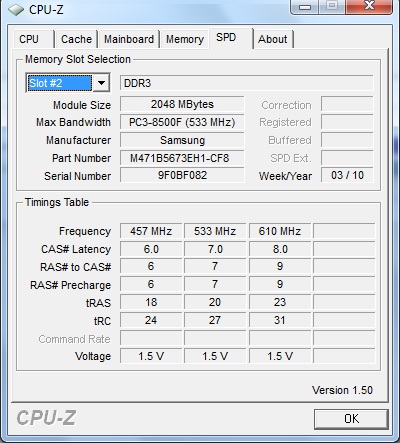Screen dimensions: 400x443
Task: Select the CAS# Latency 8.0 value
Action: point(280,249)
